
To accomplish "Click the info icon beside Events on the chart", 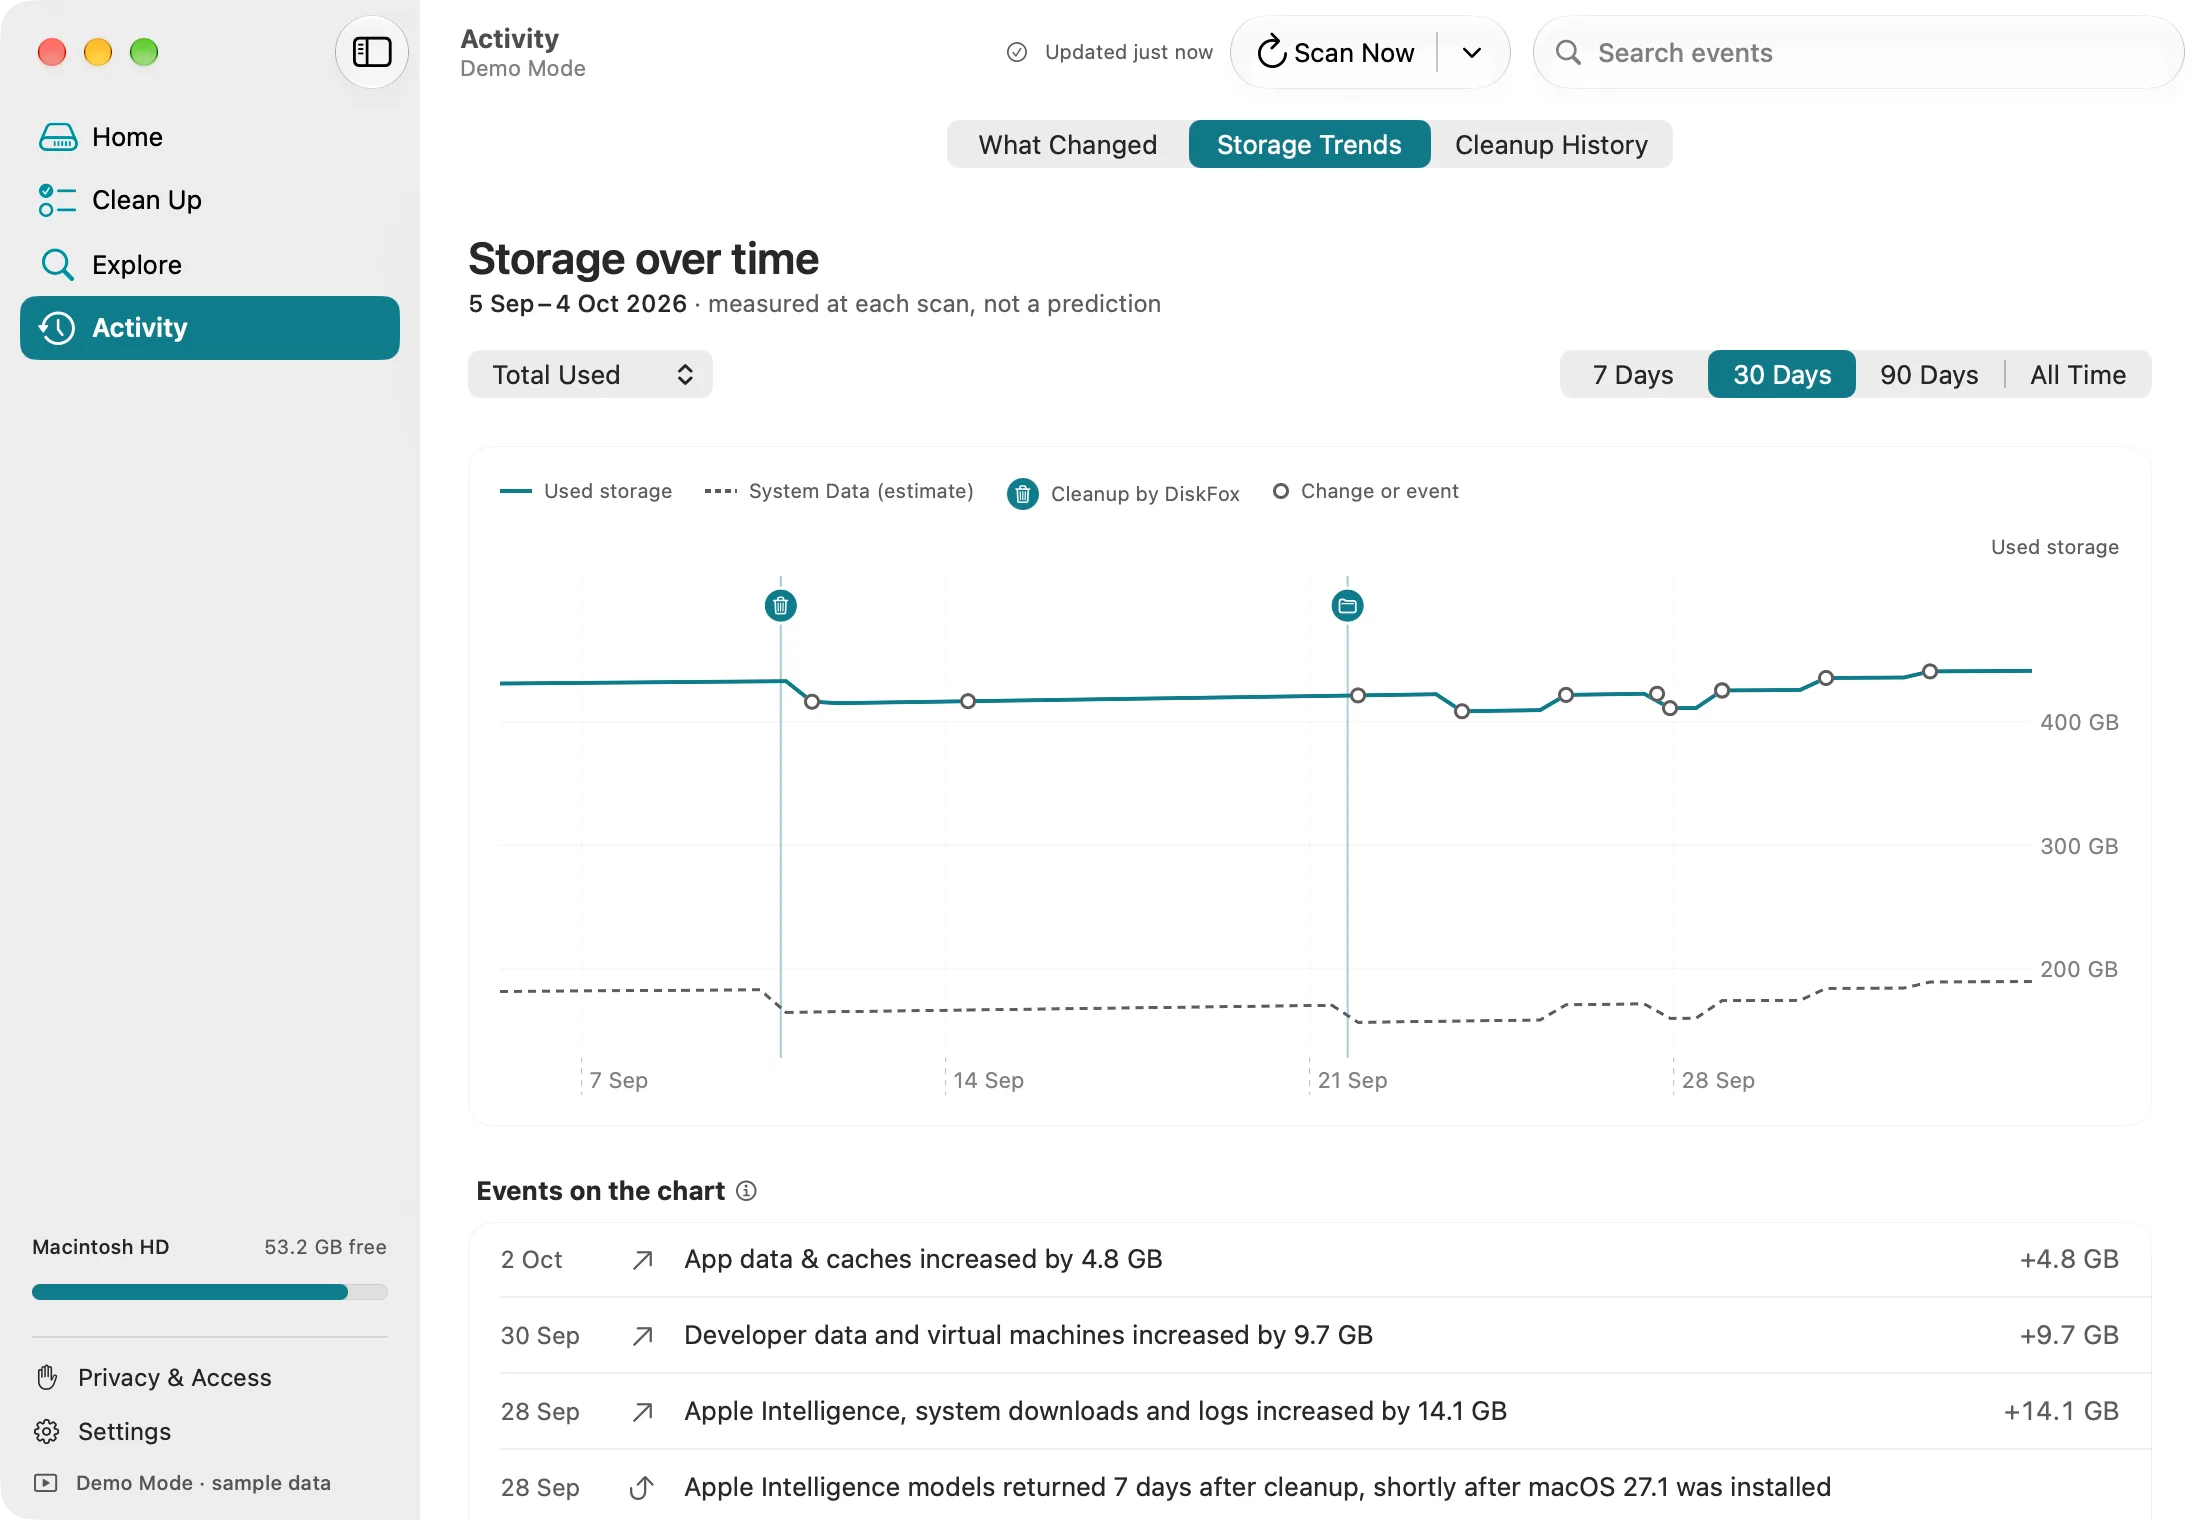I will (x=746, y=1191).
